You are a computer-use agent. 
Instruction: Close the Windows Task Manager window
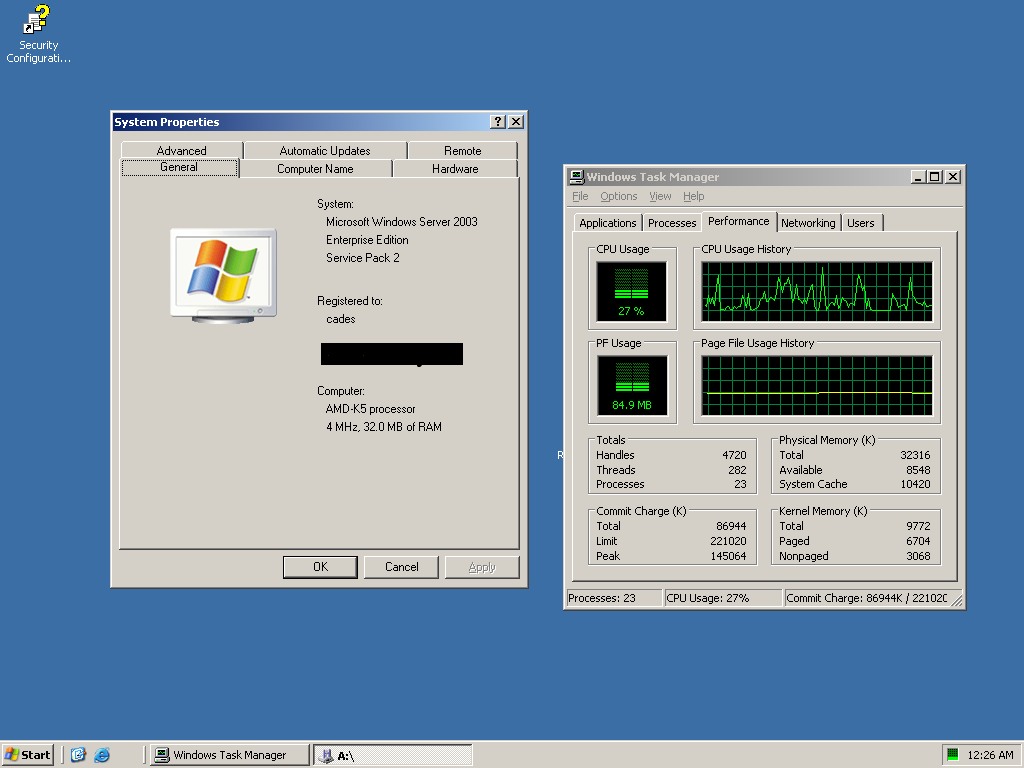(x=953, y=176)
